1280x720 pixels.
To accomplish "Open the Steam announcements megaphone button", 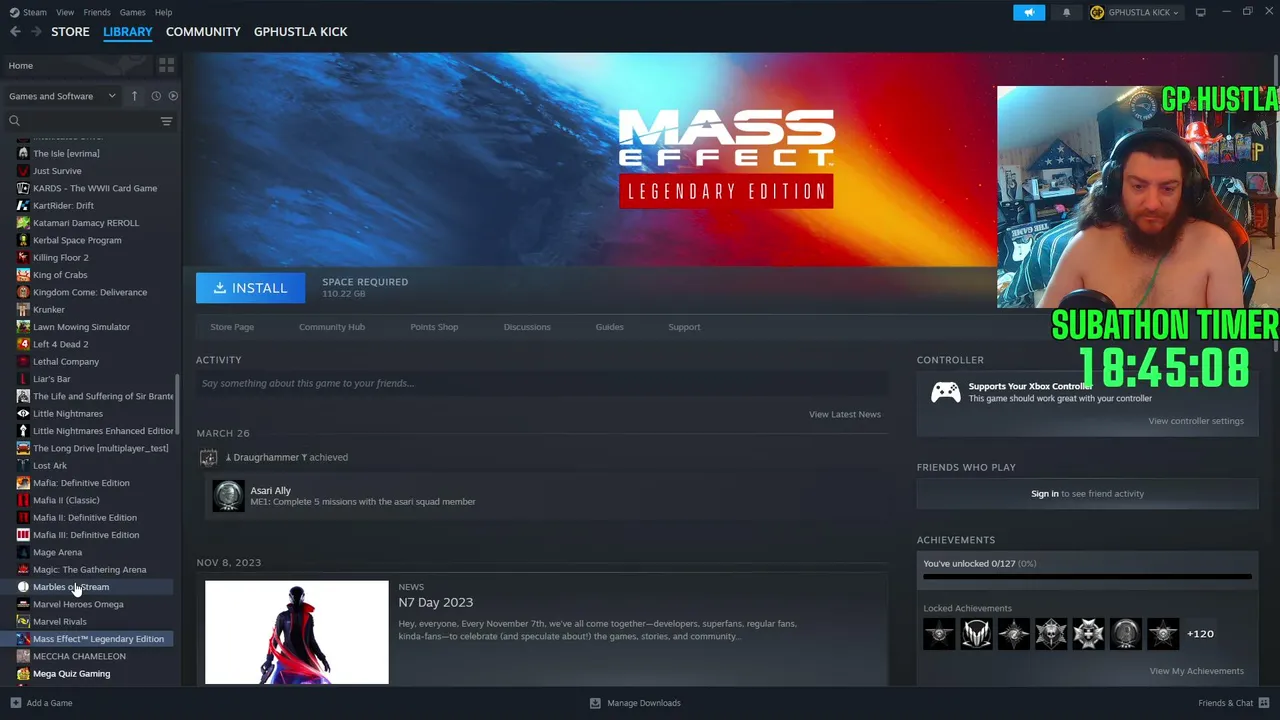I will (x=1029, y=12).
